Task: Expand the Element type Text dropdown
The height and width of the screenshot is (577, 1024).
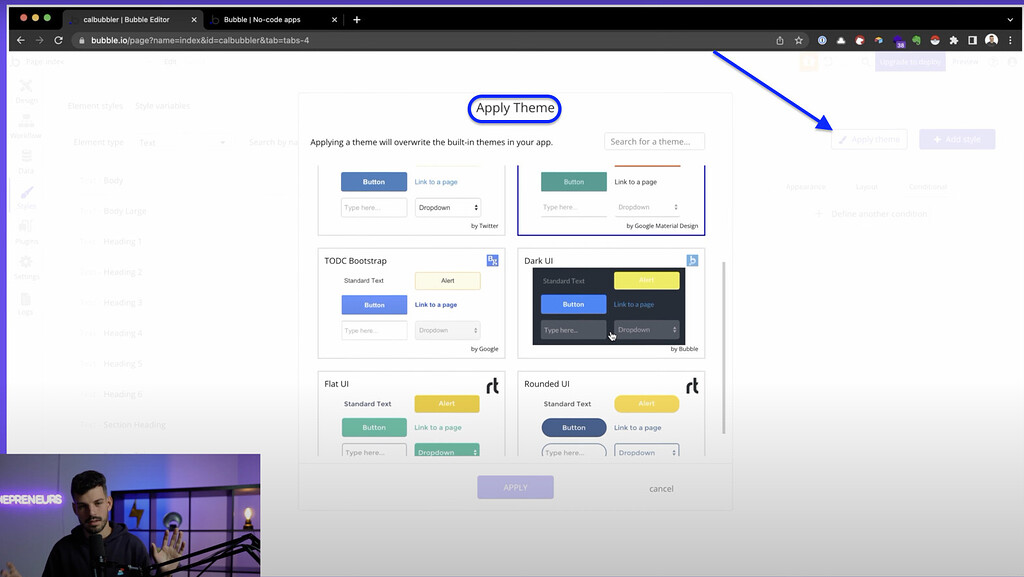Action: 185,141
